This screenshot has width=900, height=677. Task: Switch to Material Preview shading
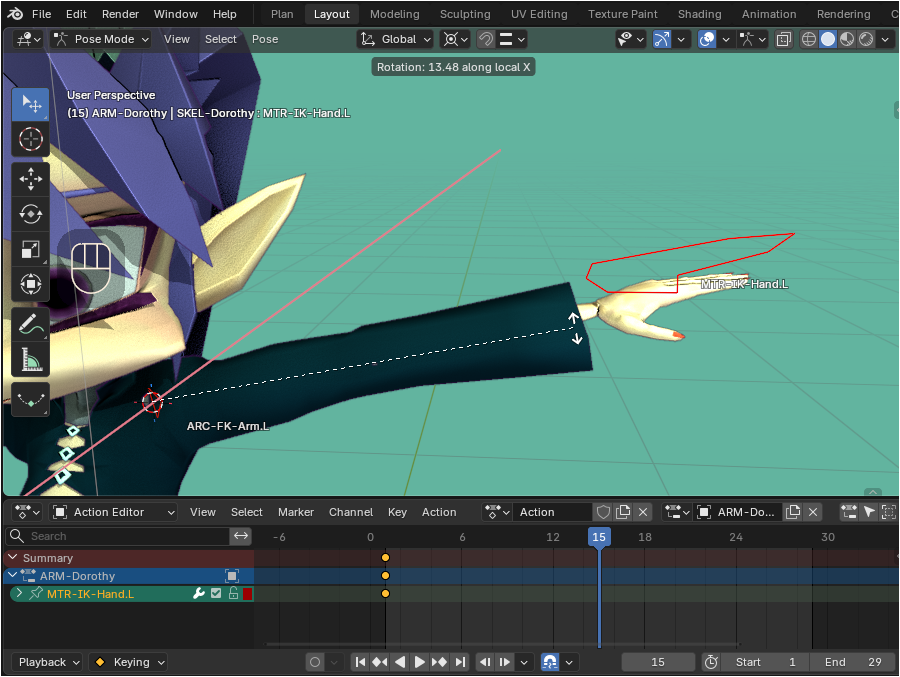847,39
